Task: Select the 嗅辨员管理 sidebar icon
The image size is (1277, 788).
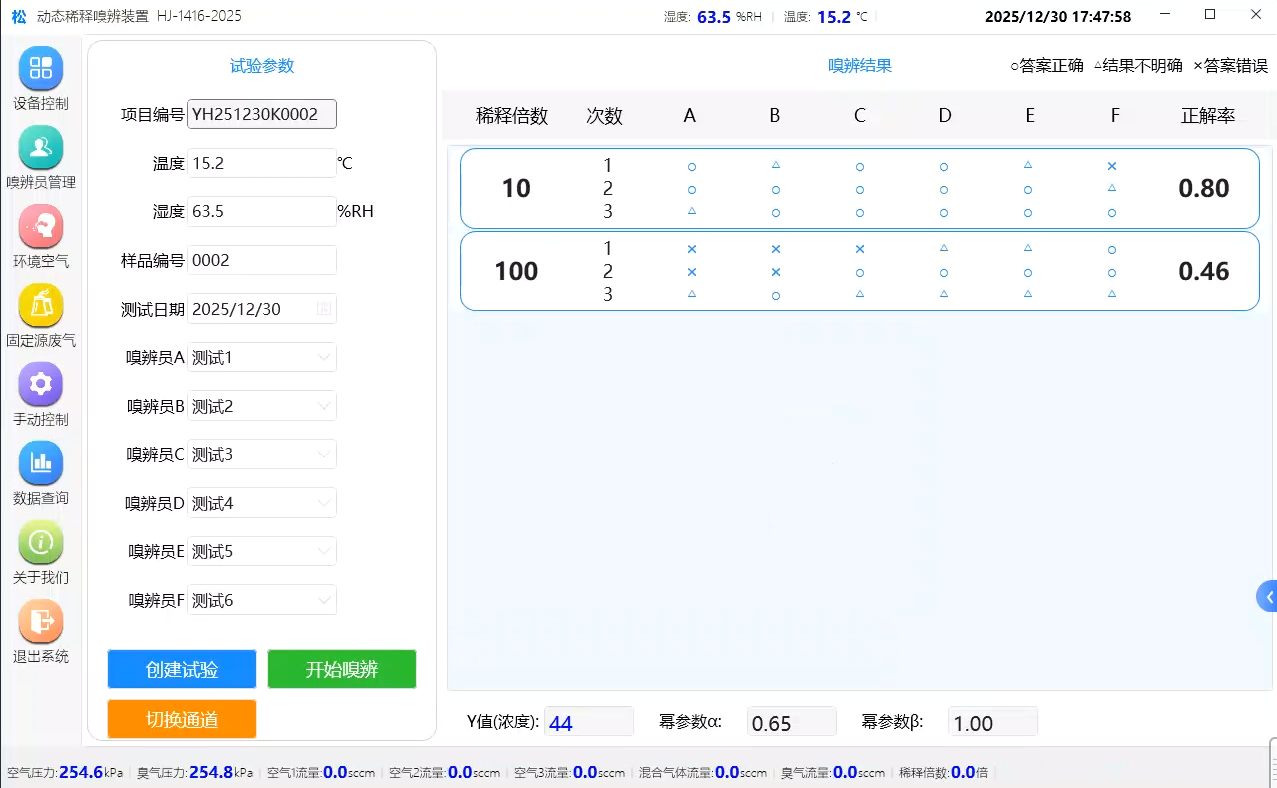Action: [40, 148]
